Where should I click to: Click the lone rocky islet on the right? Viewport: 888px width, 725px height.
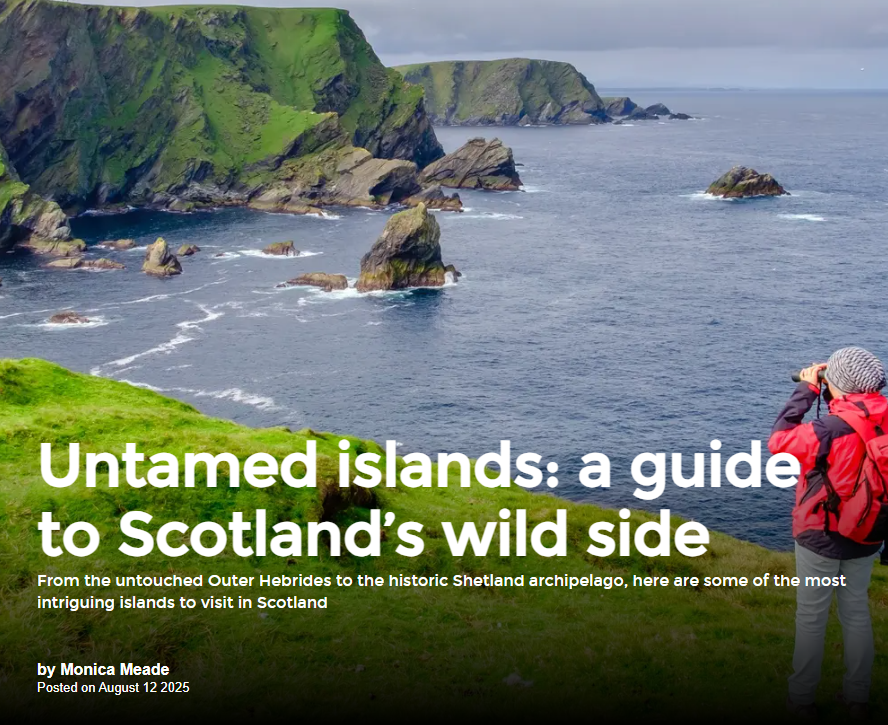click(x=746, y=182)
